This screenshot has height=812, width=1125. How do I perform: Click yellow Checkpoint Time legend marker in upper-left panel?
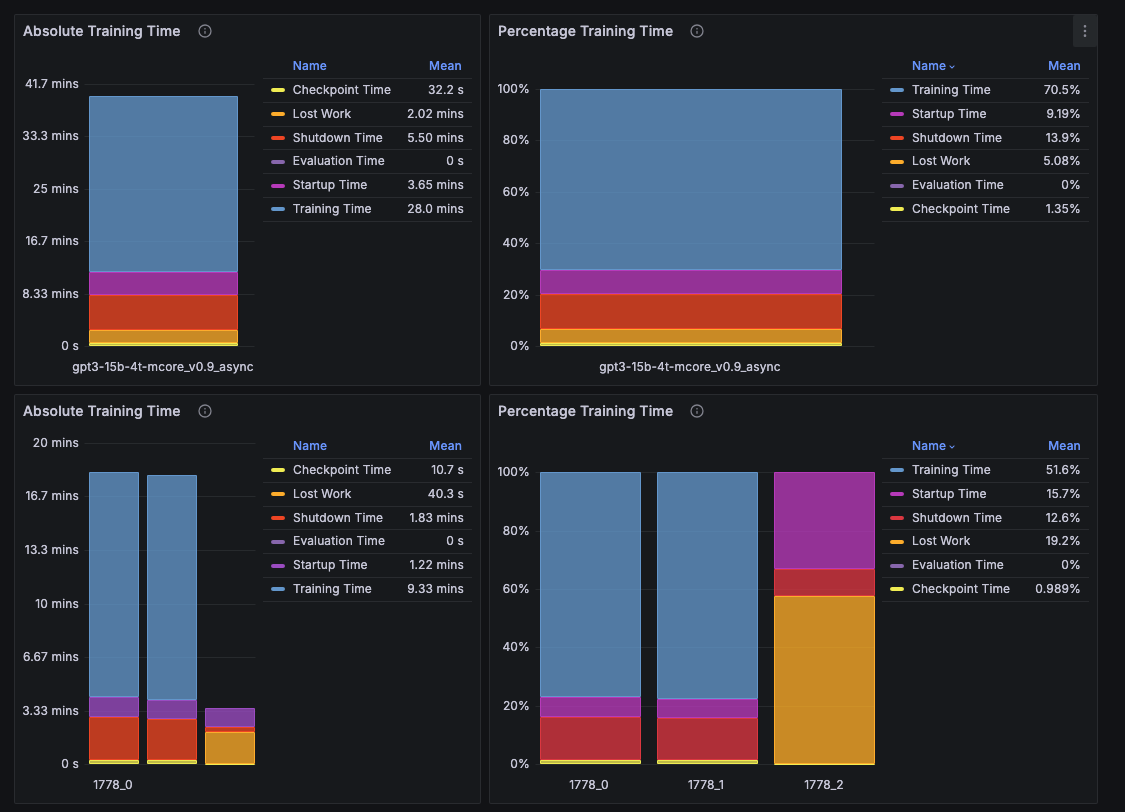point(278,90)
